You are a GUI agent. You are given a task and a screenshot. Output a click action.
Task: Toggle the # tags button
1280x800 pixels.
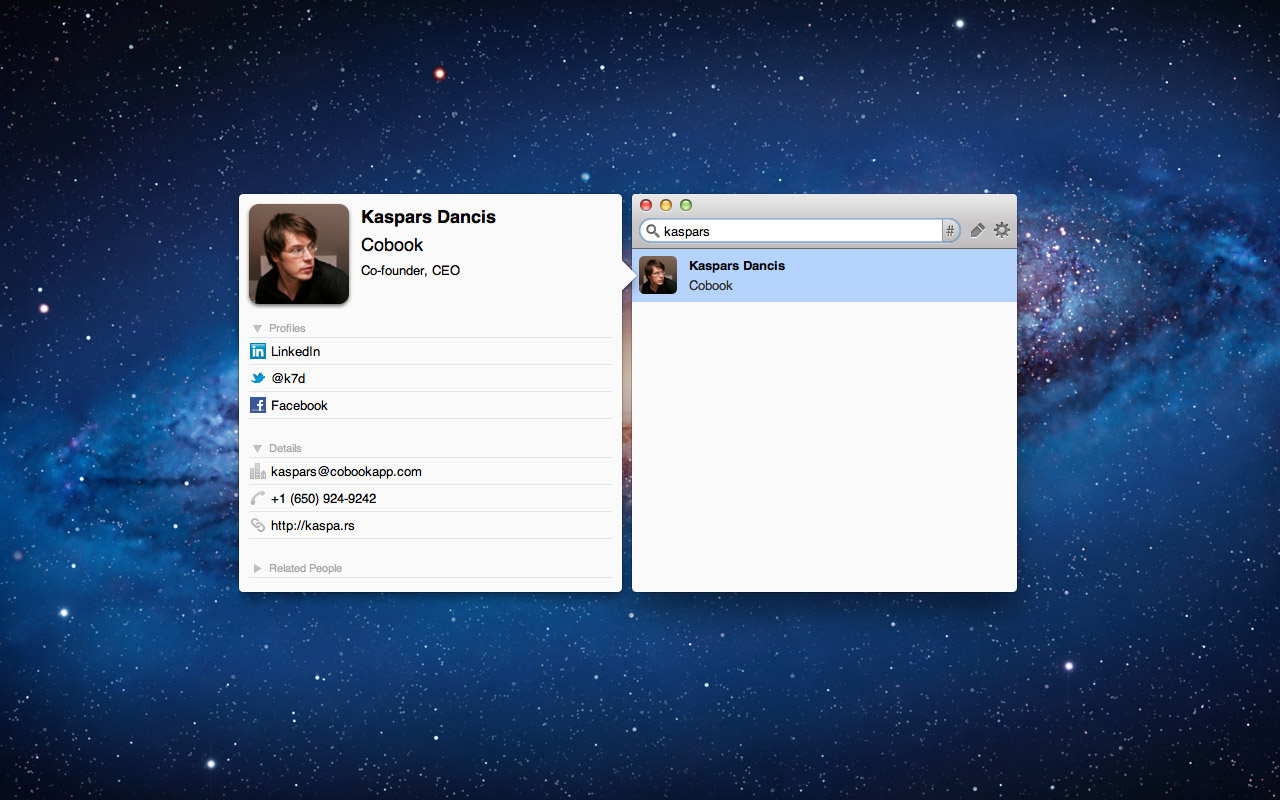(950, 231)
